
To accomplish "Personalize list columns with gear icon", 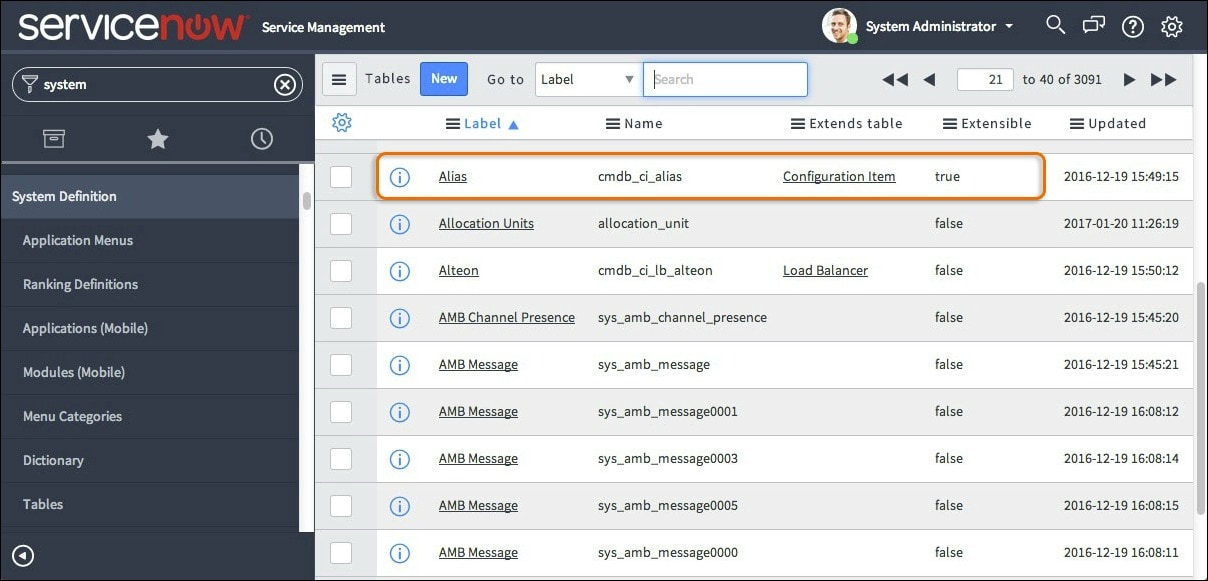I will [x=342, y=123].
